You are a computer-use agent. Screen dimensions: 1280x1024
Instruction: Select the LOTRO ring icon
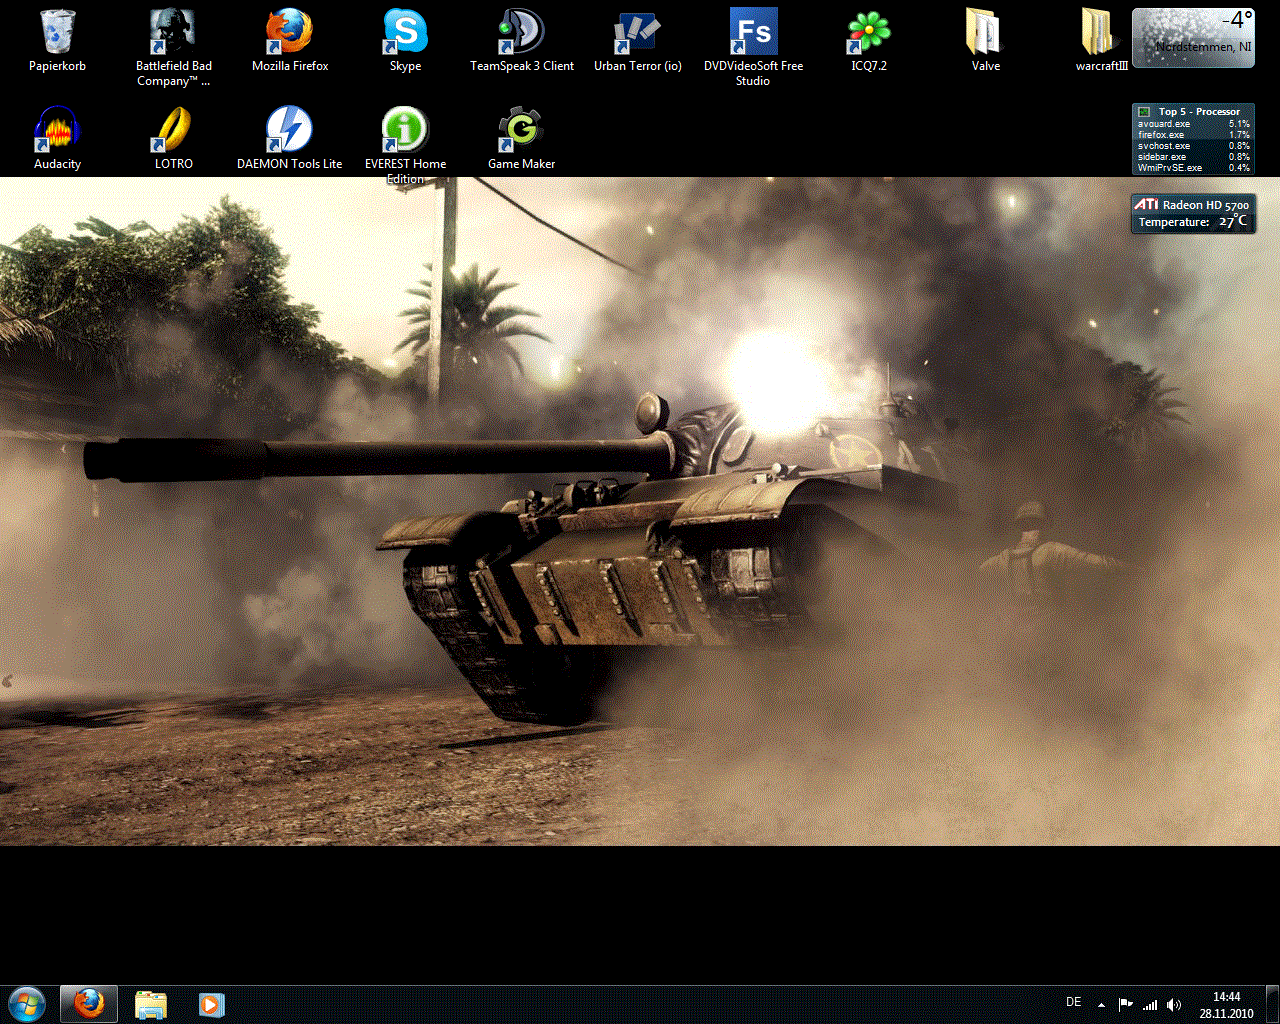pos(174,138)
